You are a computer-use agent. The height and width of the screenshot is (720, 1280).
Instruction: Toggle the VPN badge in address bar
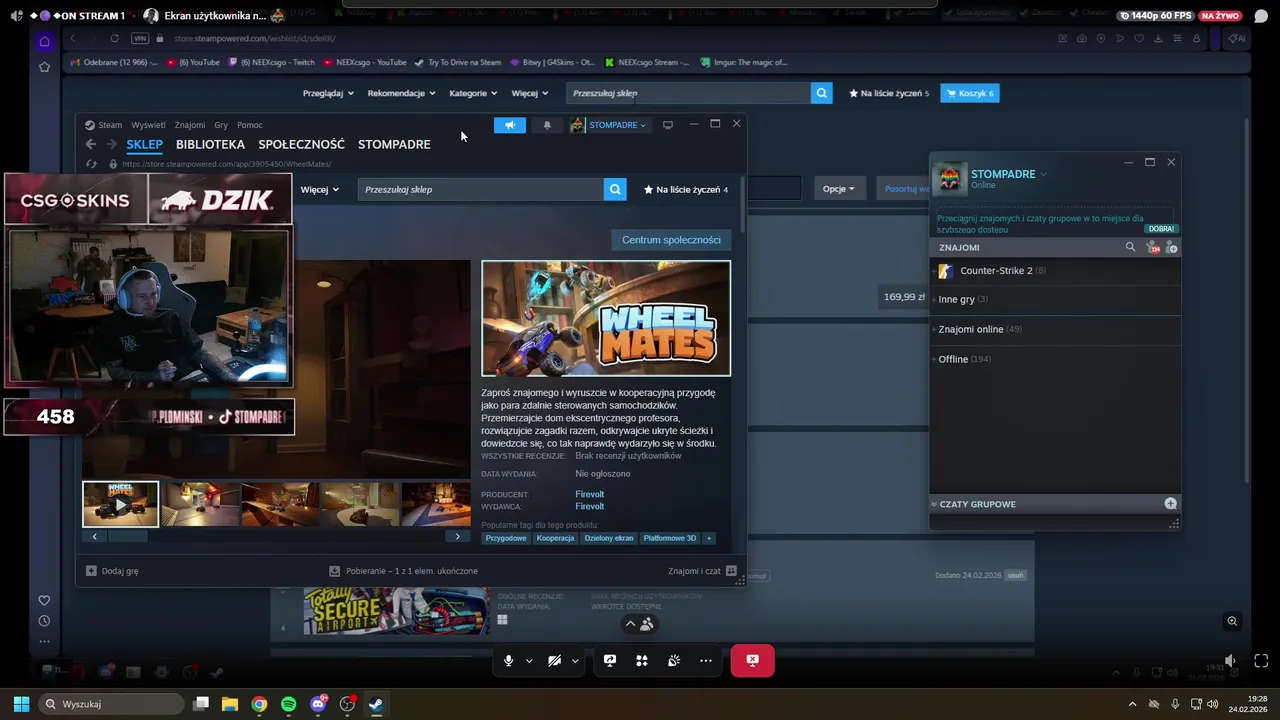pos(140,38)
